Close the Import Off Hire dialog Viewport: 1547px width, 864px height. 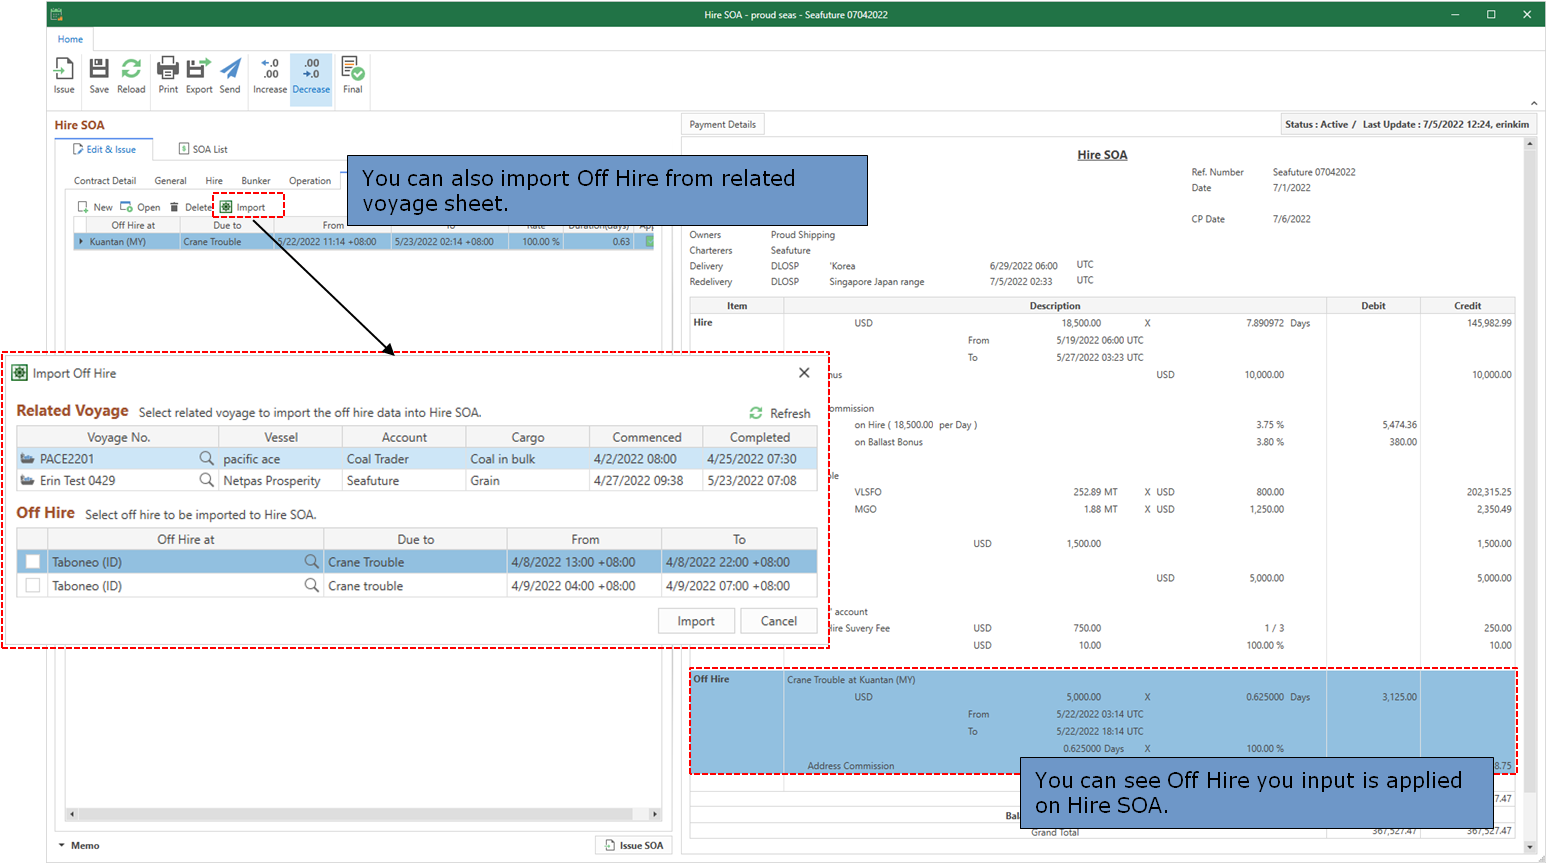point(804,373)
